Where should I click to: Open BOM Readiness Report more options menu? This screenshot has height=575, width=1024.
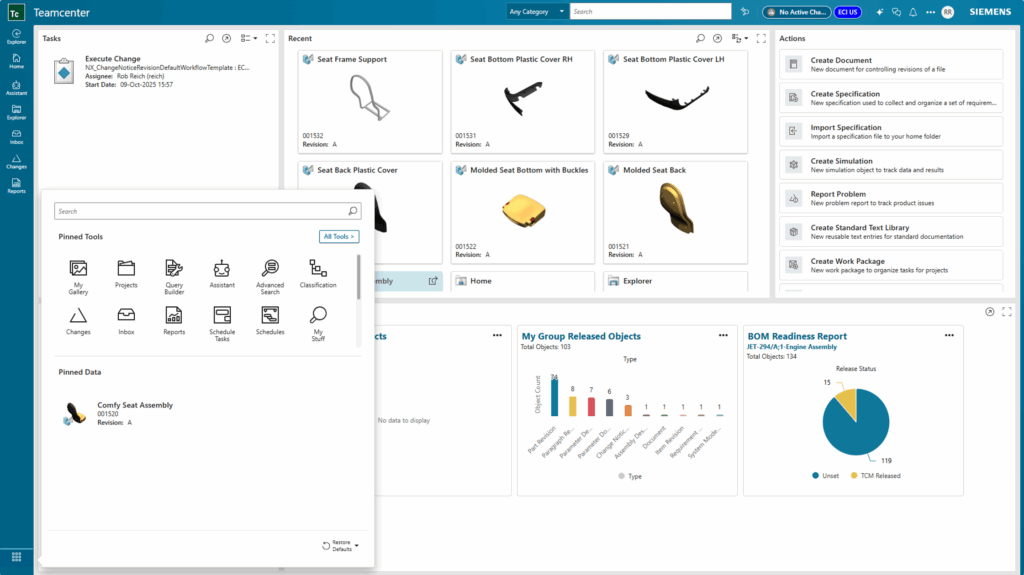(949, 336)
